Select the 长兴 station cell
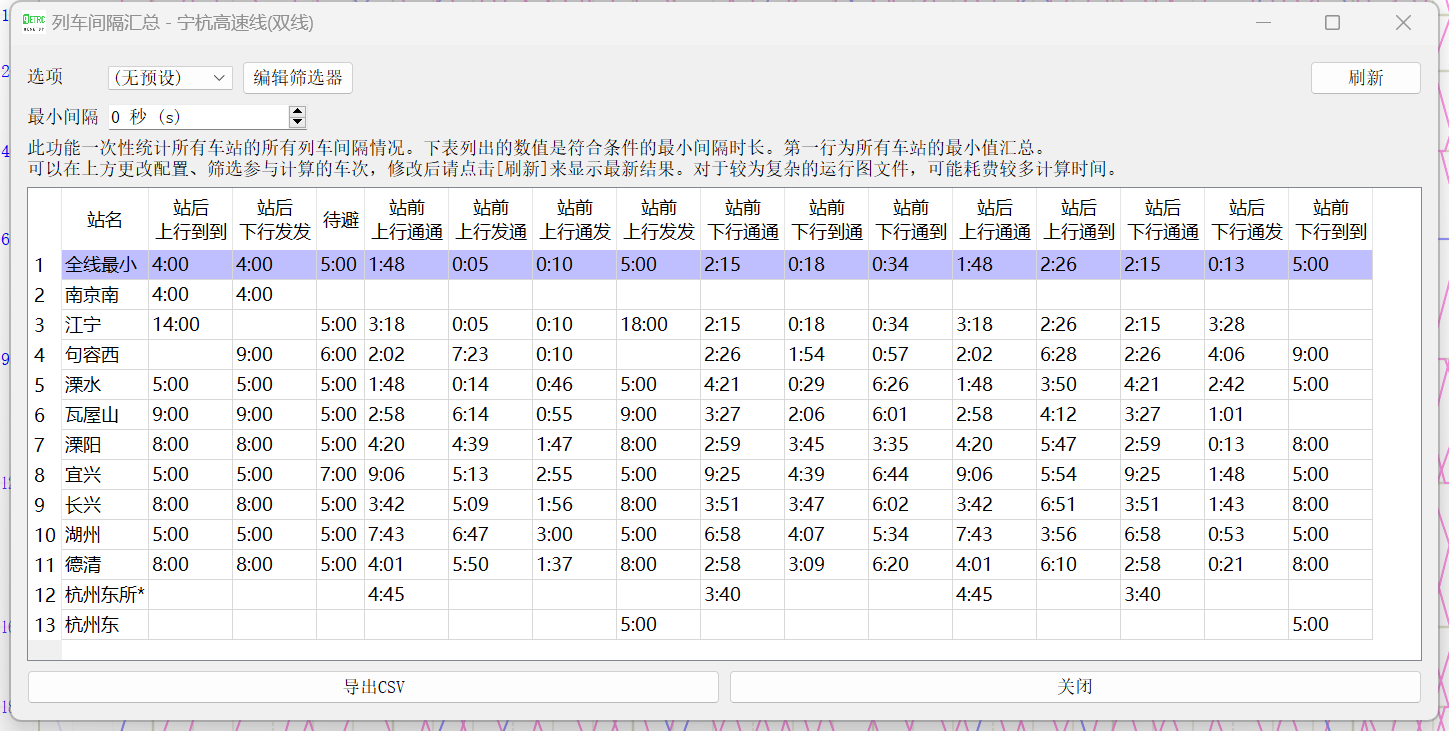 (105, 505)
